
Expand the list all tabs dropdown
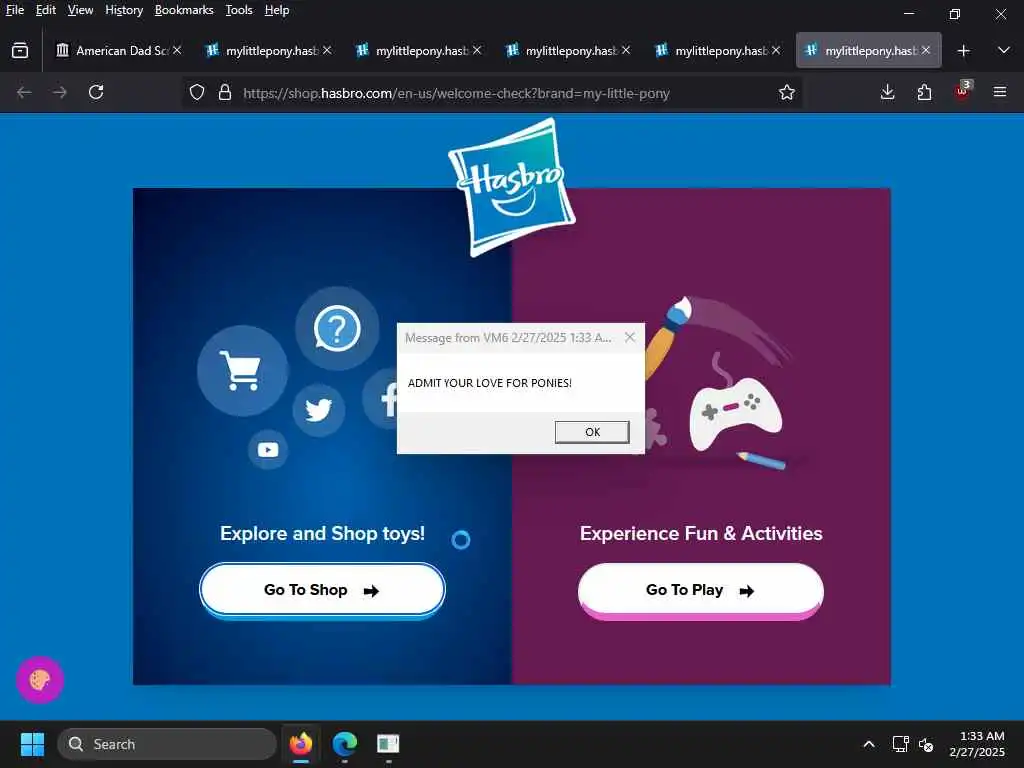point(1004,50)
